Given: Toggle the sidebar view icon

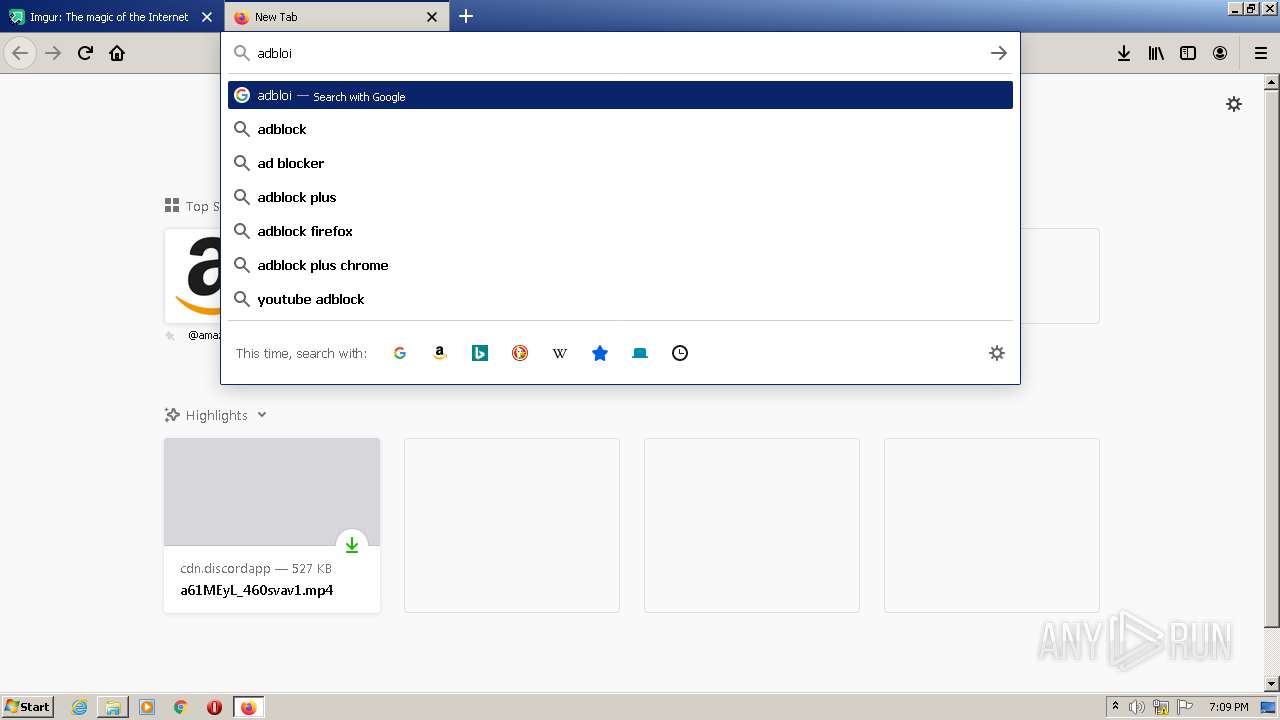Looking at the screenshot, I should (x=1188, y=53).
